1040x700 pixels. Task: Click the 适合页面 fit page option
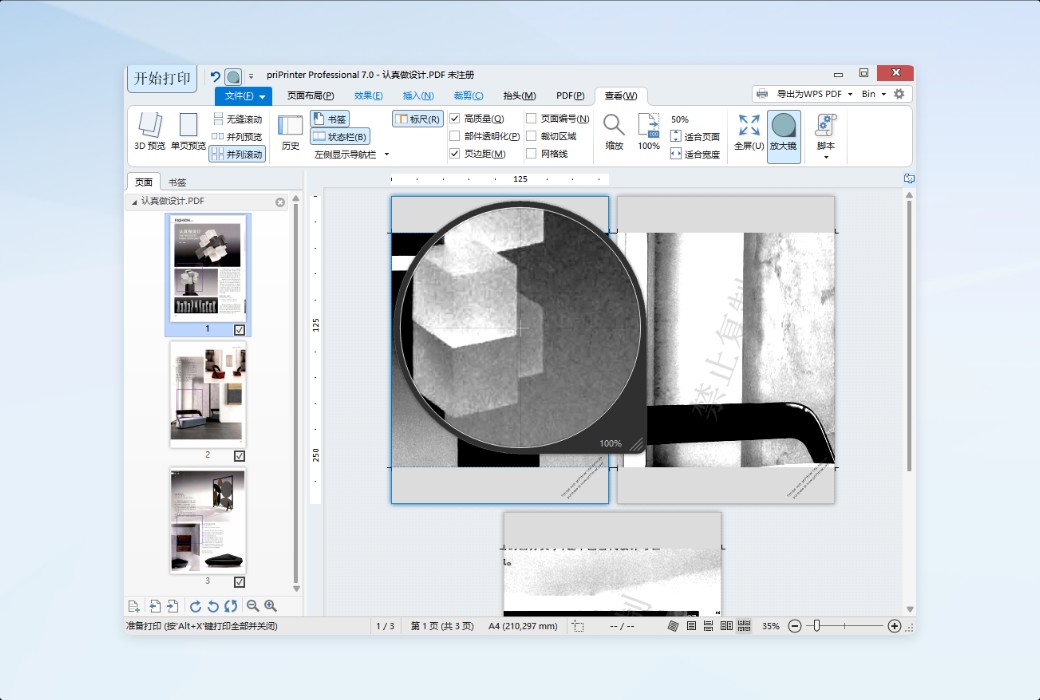695,137
